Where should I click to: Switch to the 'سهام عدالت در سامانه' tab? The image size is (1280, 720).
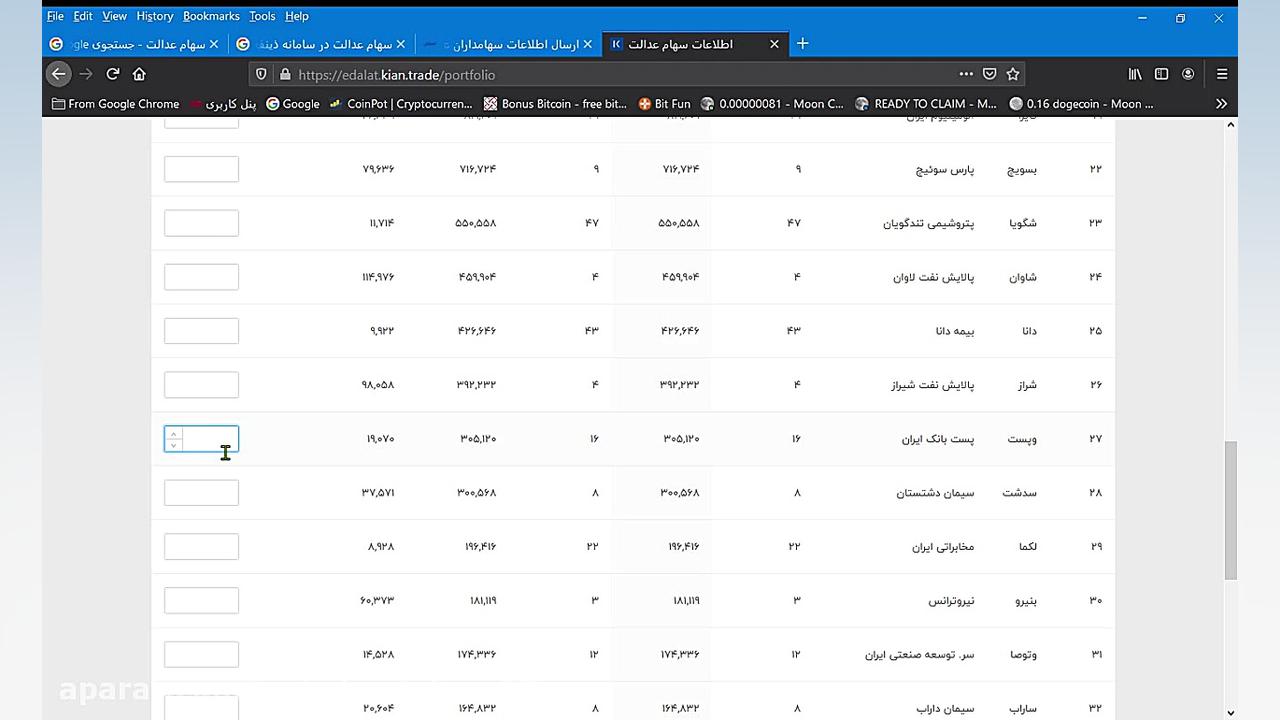323,44
